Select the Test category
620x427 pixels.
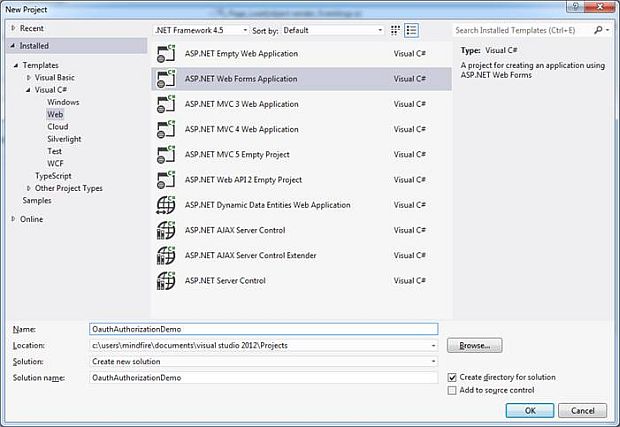coord(55,151)
